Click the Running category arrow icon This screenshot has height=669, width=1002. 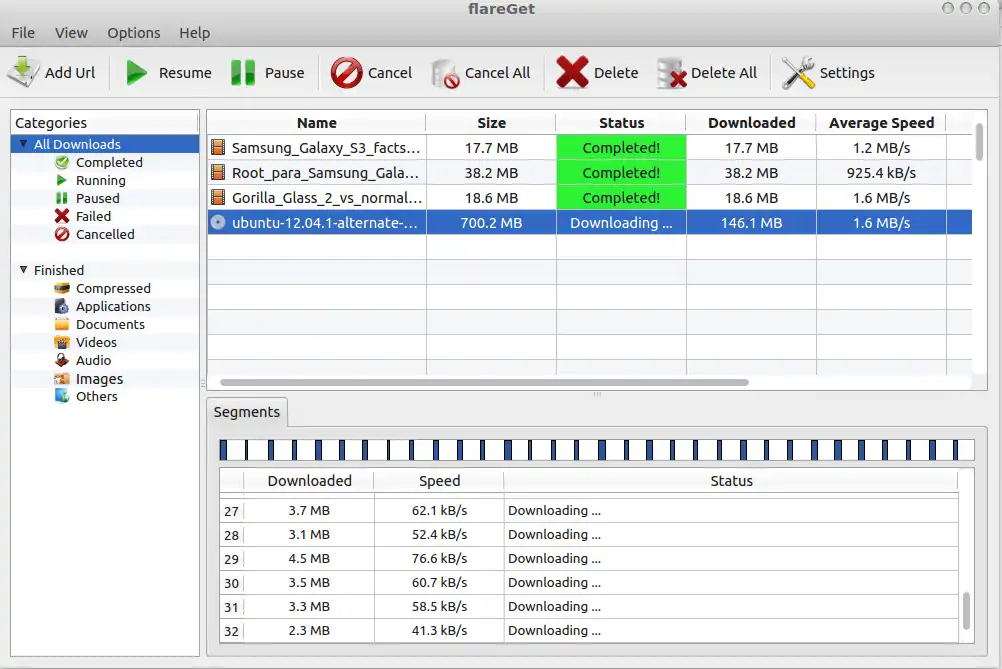[x=62, y=180]
